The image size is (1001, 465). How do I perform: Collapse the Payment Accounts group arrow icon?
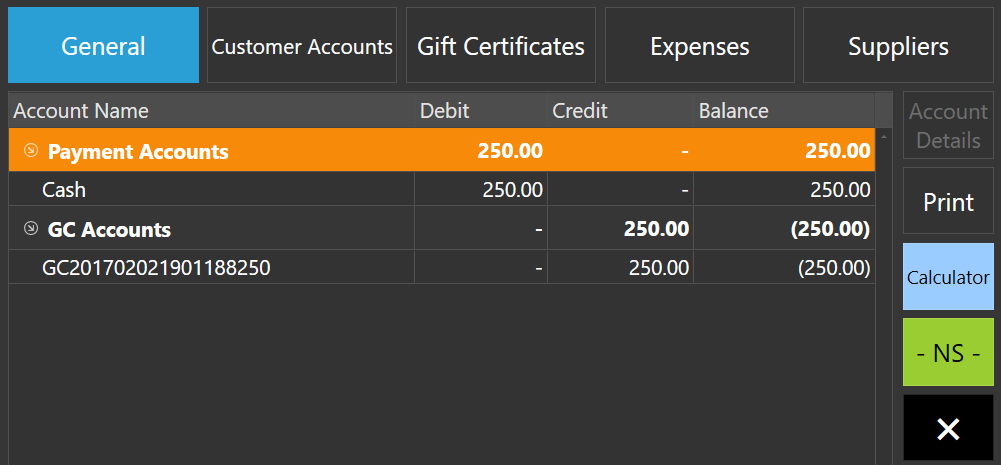click(30, 151)
